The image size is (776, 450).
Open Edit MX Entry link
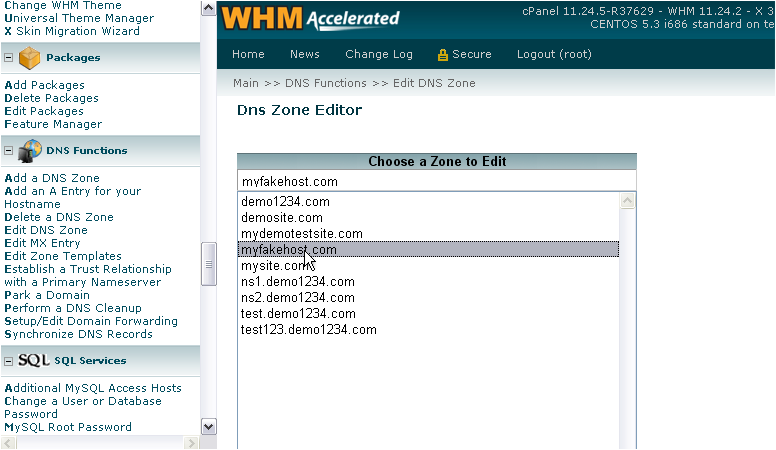coord(42,243)
